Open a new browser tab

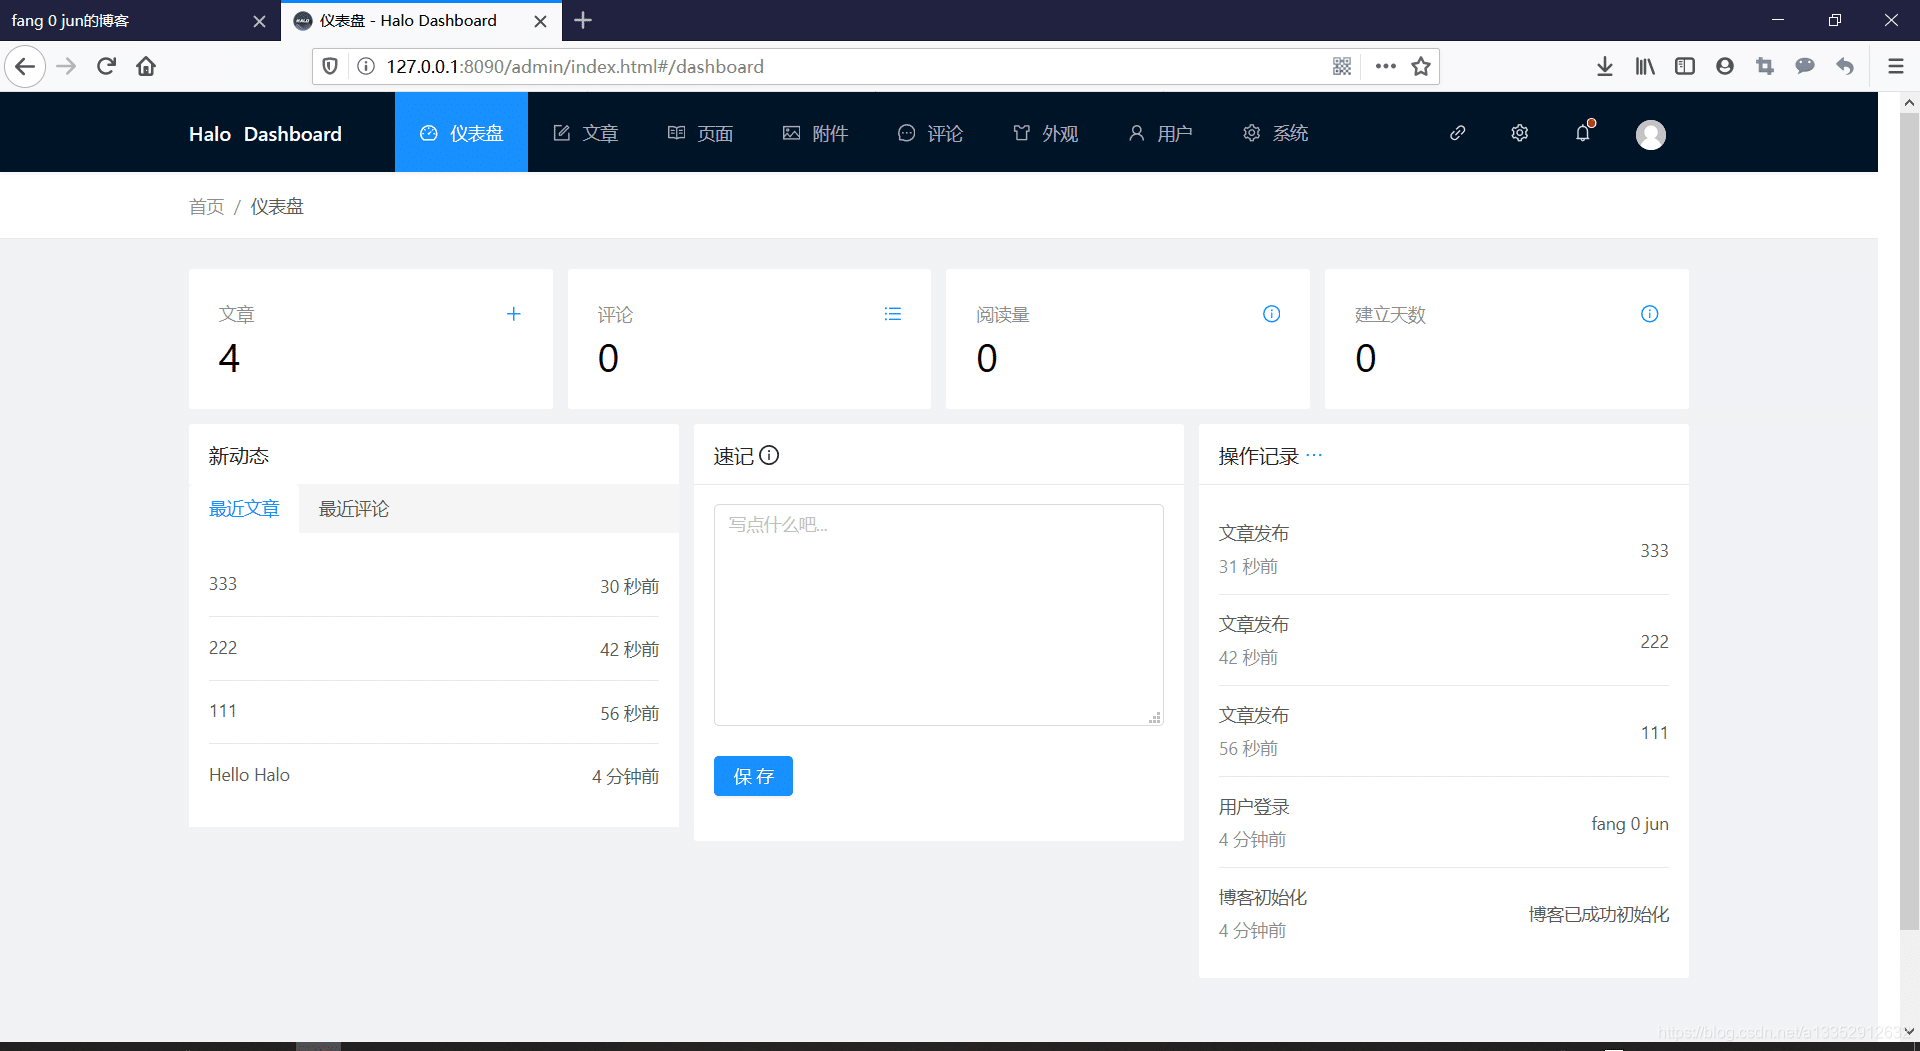(x=583, y=20)
